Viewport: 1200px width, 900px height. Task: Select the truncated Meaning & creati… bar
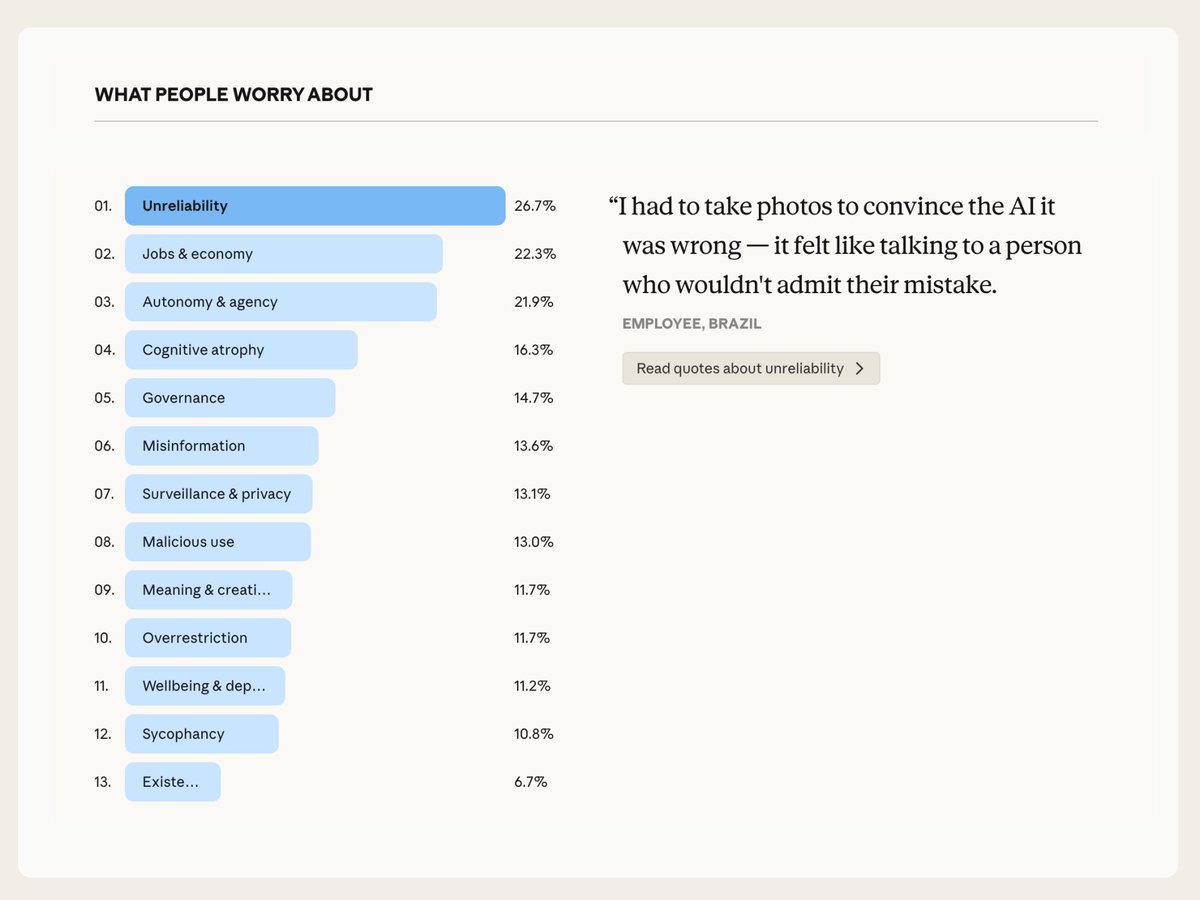click(209, 590)
